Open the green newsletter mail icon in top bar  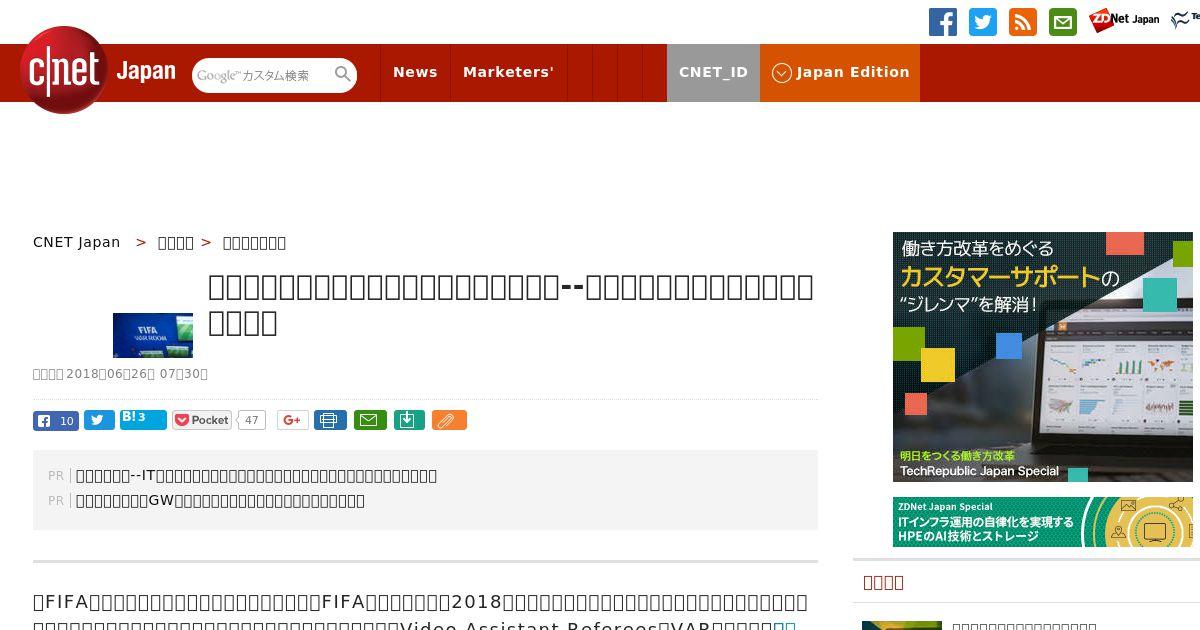pyautogui.click(x=1063, y=22)
